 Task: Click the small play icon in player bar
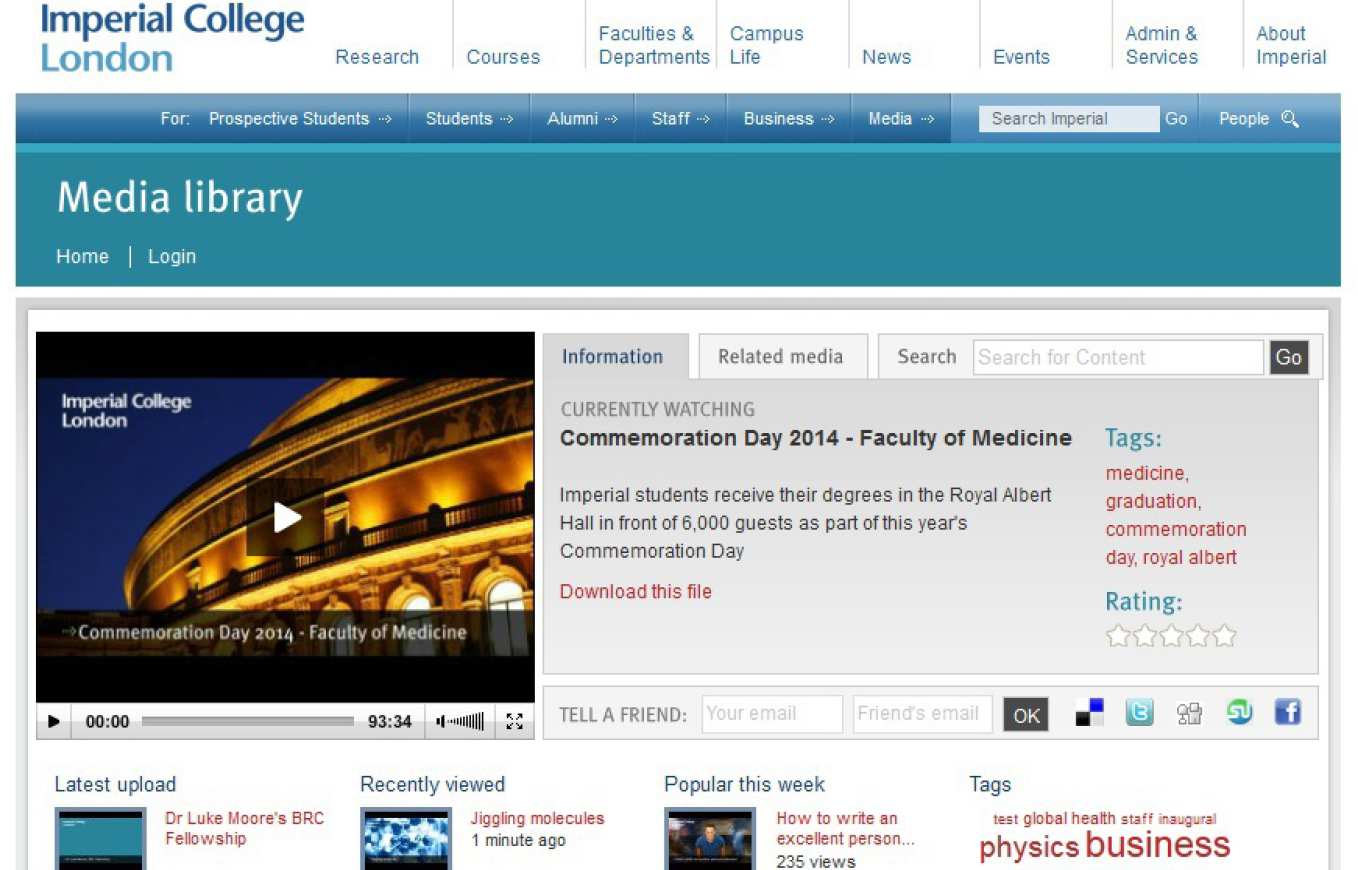(54, 721)
